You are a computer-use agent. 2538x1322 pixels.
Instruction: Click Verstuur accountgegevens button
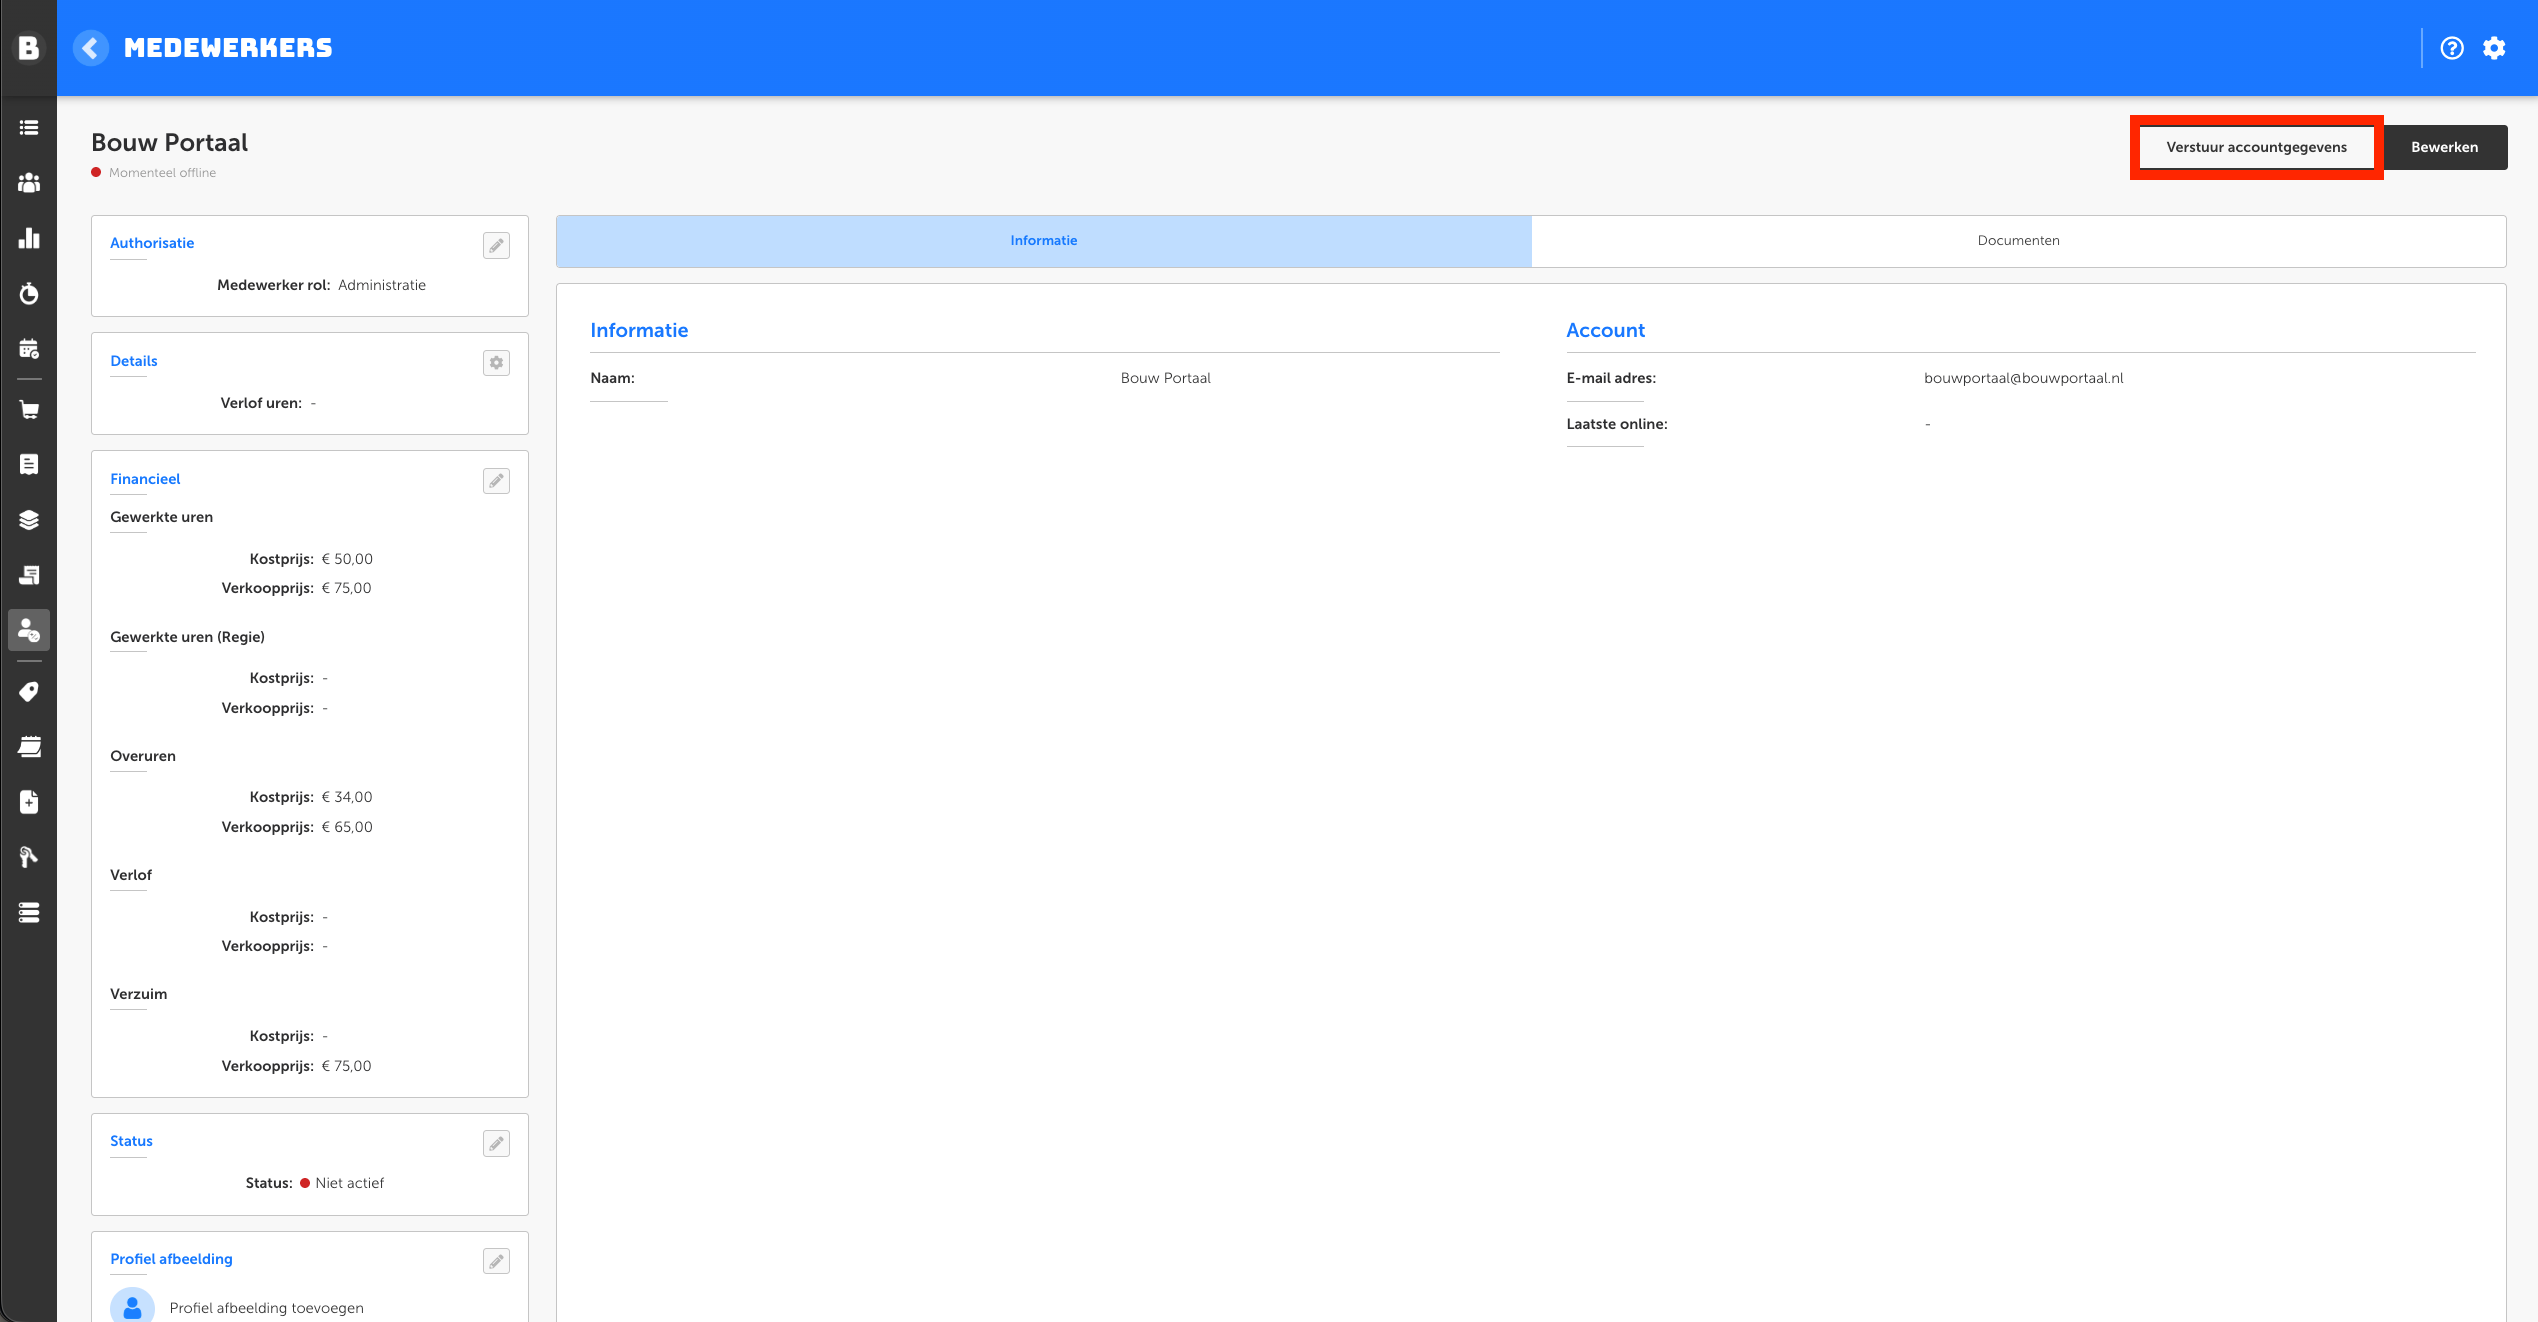pos(2256,147)
